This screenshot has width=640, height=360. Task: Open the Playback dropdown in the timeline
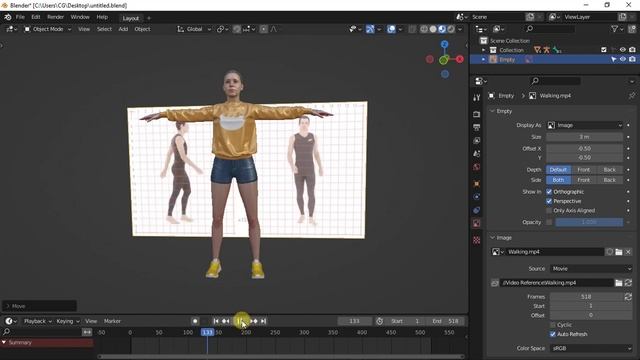[x=38, y=321]
